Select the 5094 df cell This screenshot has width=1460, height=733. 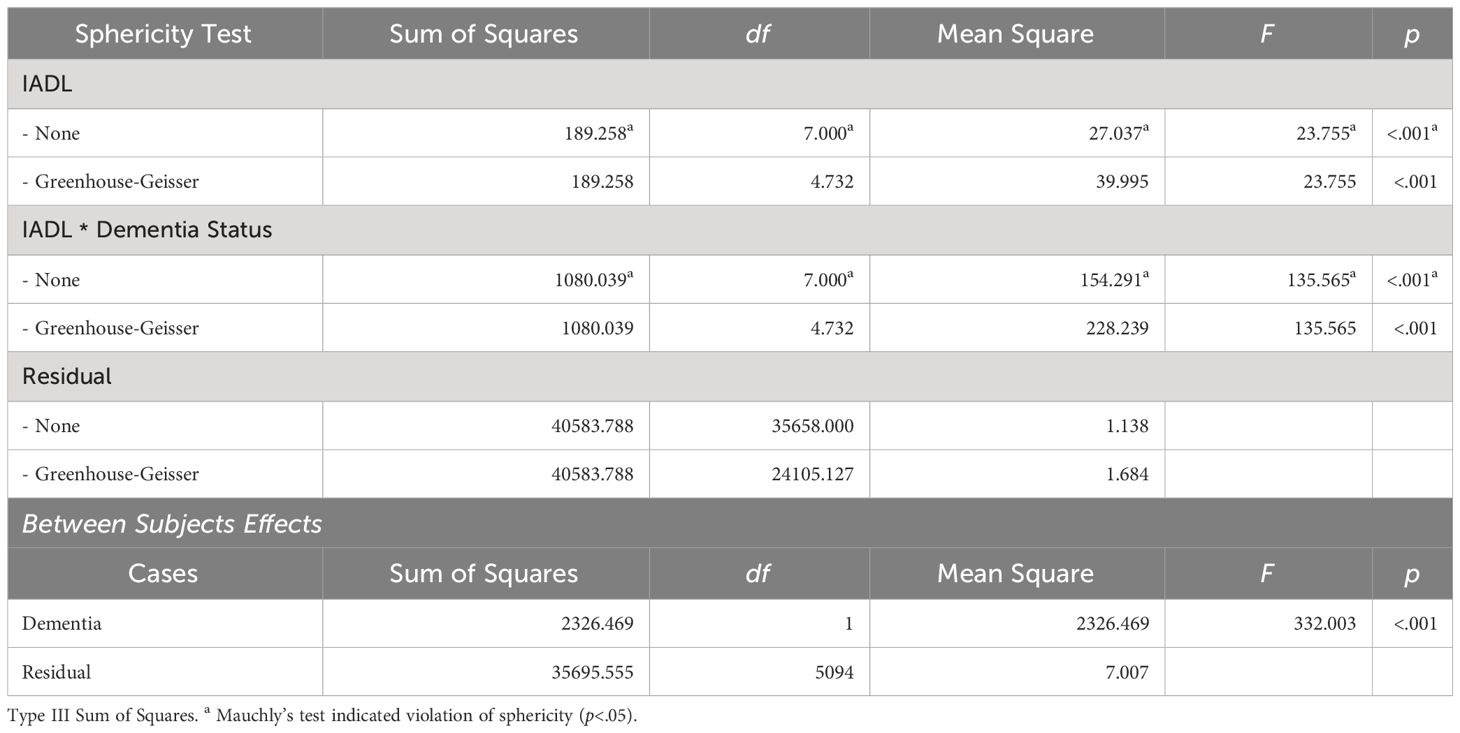(832, 672)
